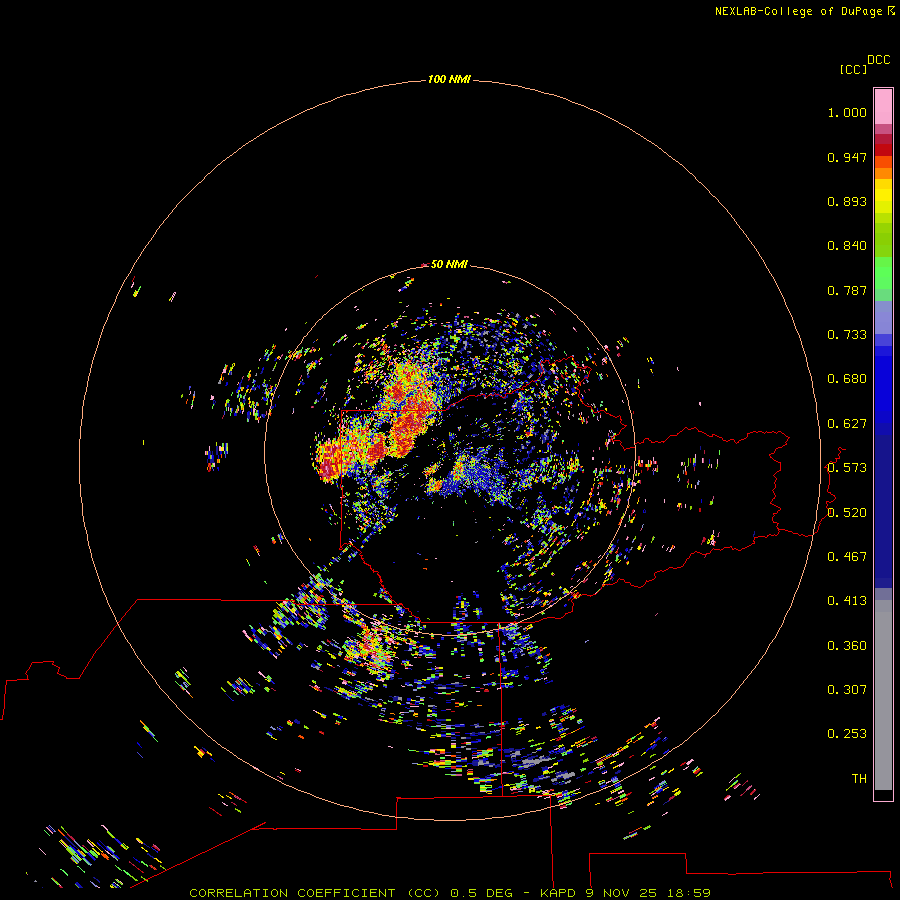Click the 0.520 legend value
This screenshot has width=900, height=900.
[x=847, y=513]
